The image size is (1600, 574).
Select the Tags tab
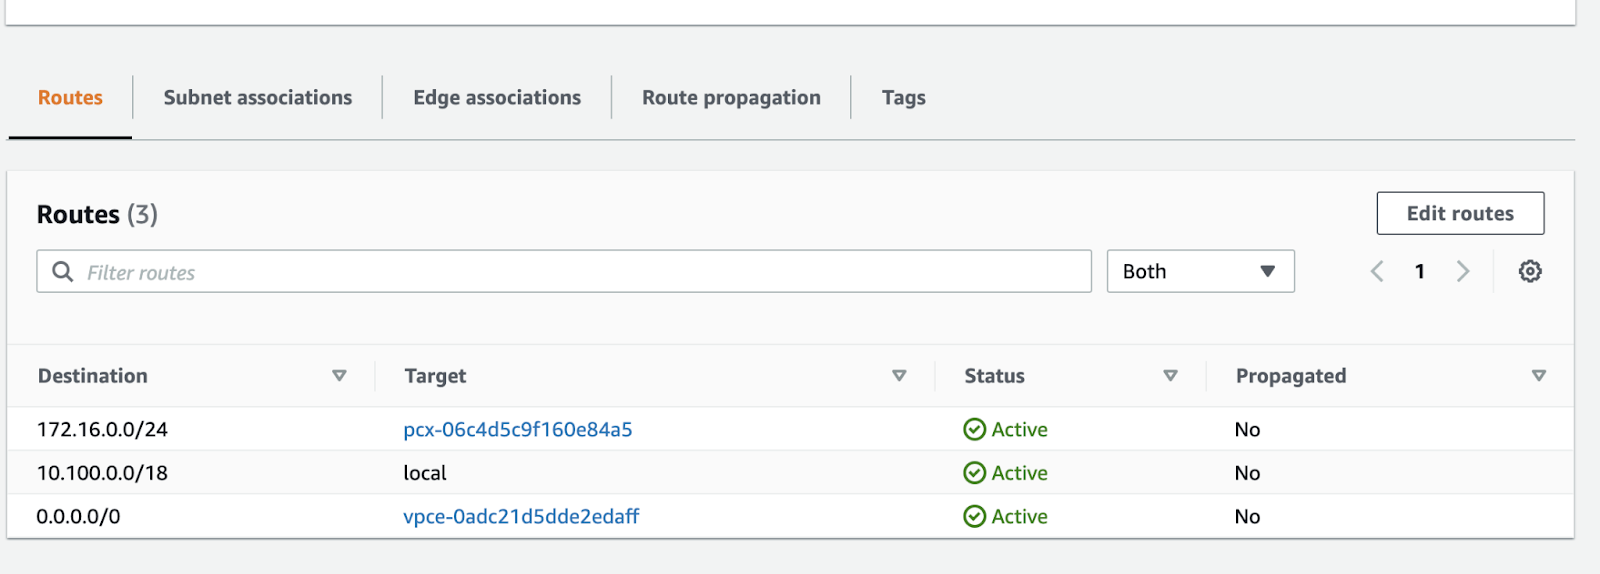point(903,98)
